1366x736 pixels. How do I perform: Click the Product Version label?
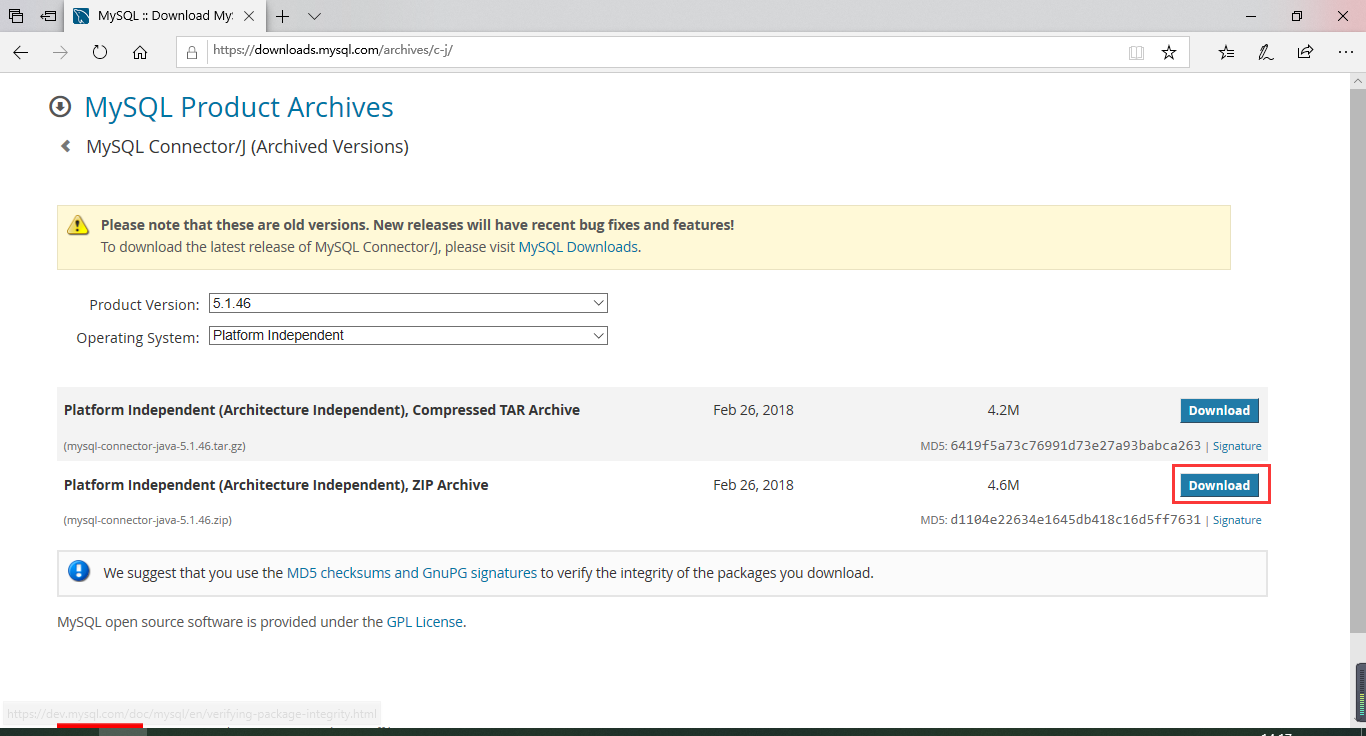[x=144, y=305]
